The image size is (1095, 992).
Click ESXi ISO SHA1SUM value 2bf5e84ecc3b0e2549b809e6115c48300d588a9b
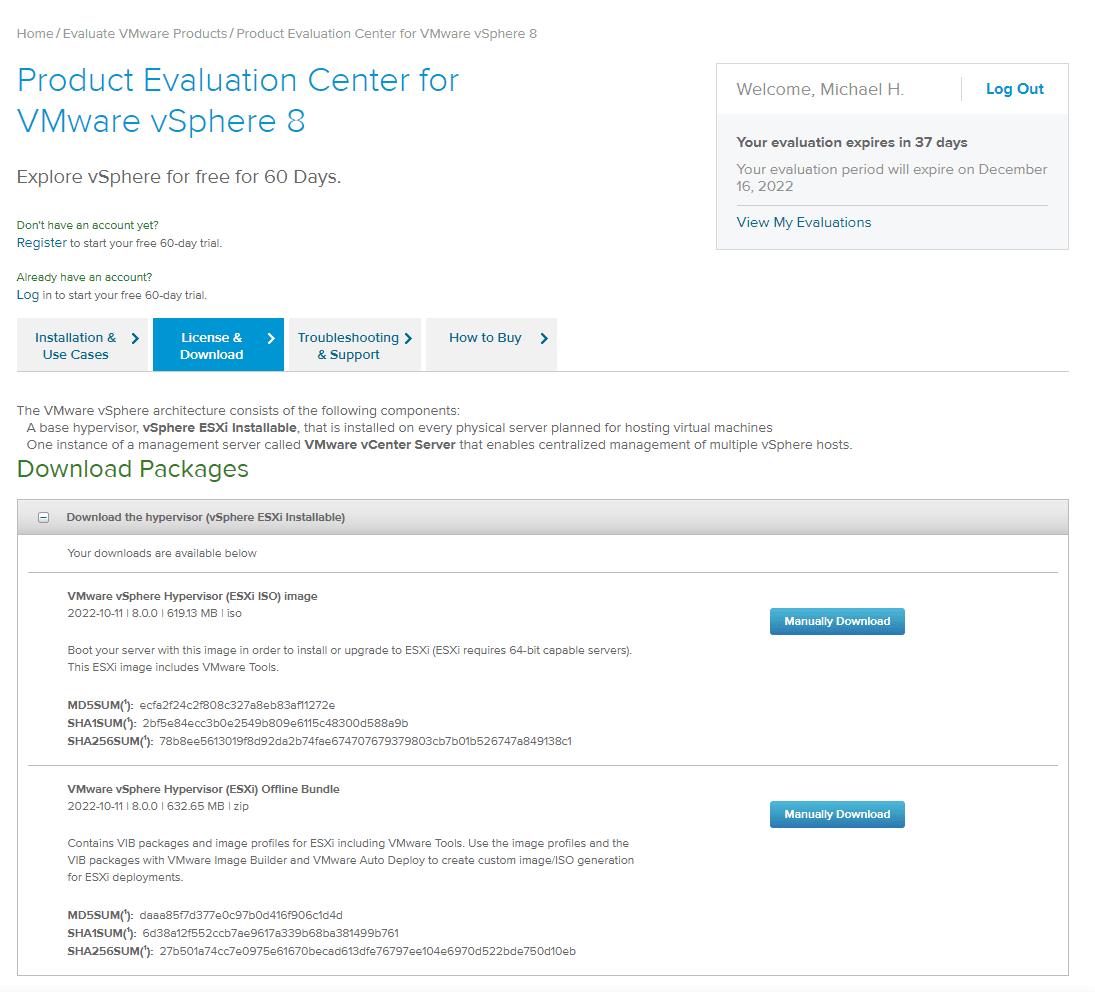275,723
